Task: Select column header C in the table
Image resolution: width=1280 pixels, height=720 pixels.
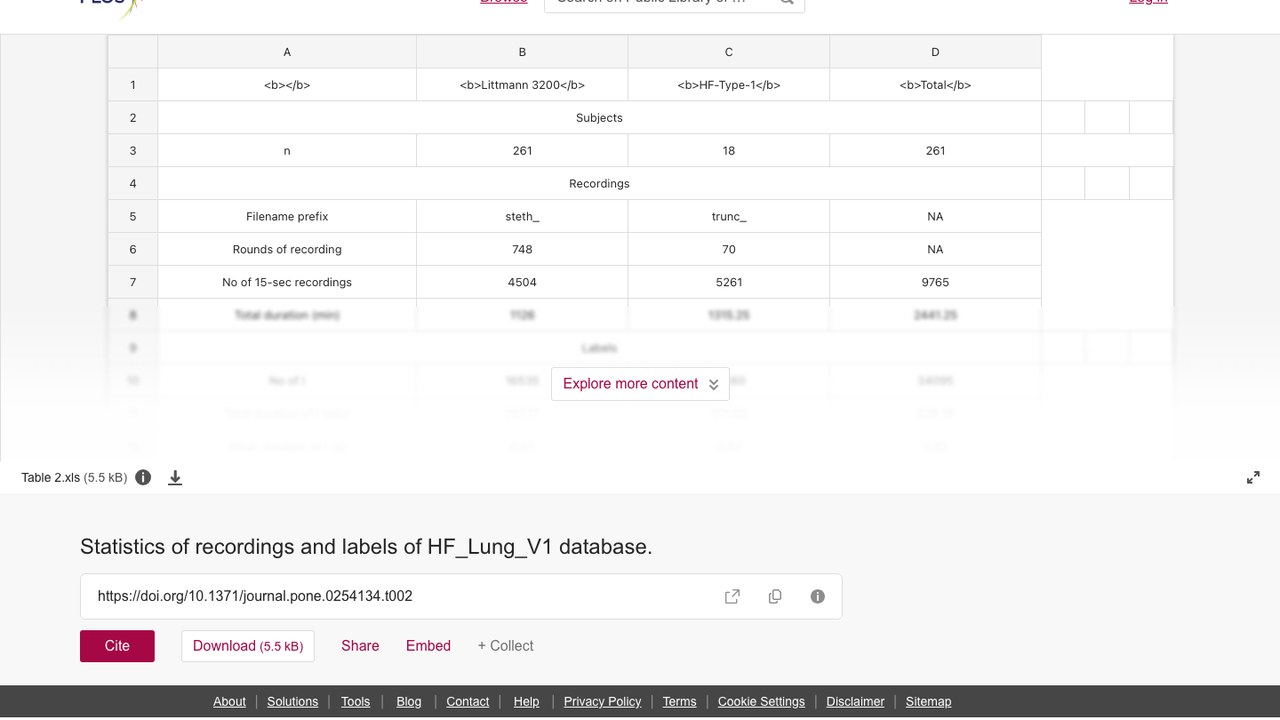Action: point(729,52)
